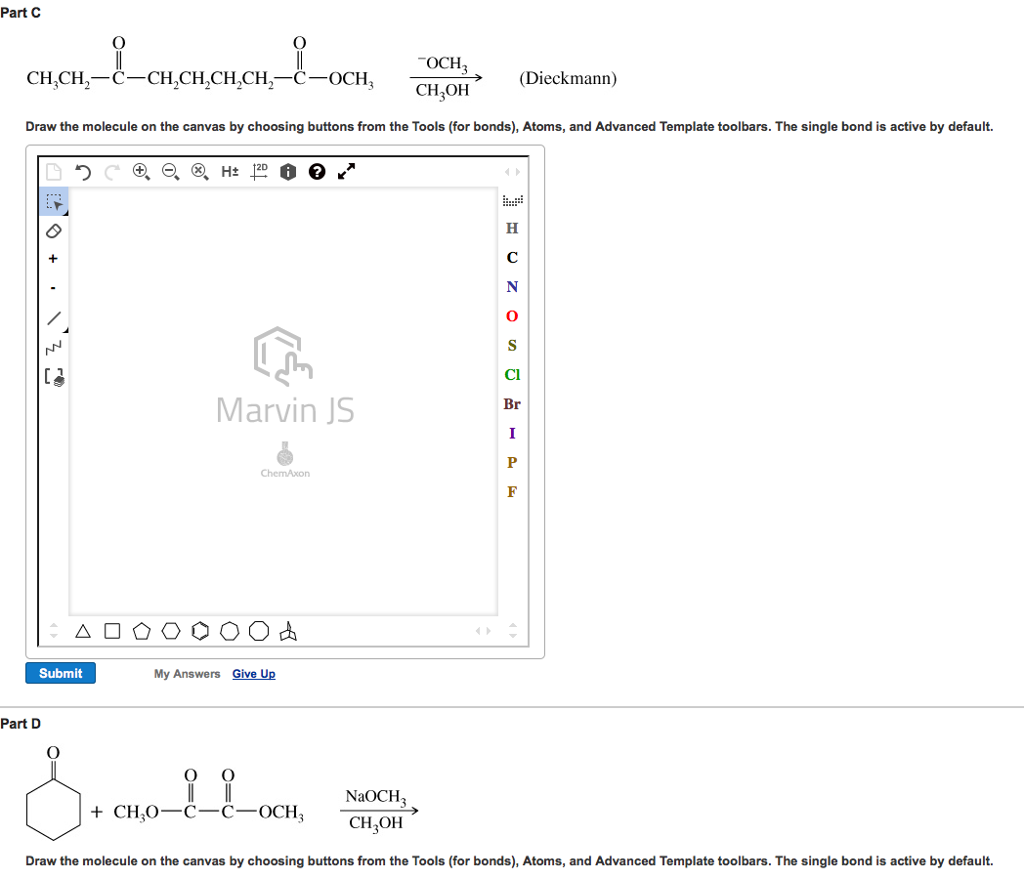Pick the carbon chain drawing tool
The image size is (1024, 879).
point(54,347)
